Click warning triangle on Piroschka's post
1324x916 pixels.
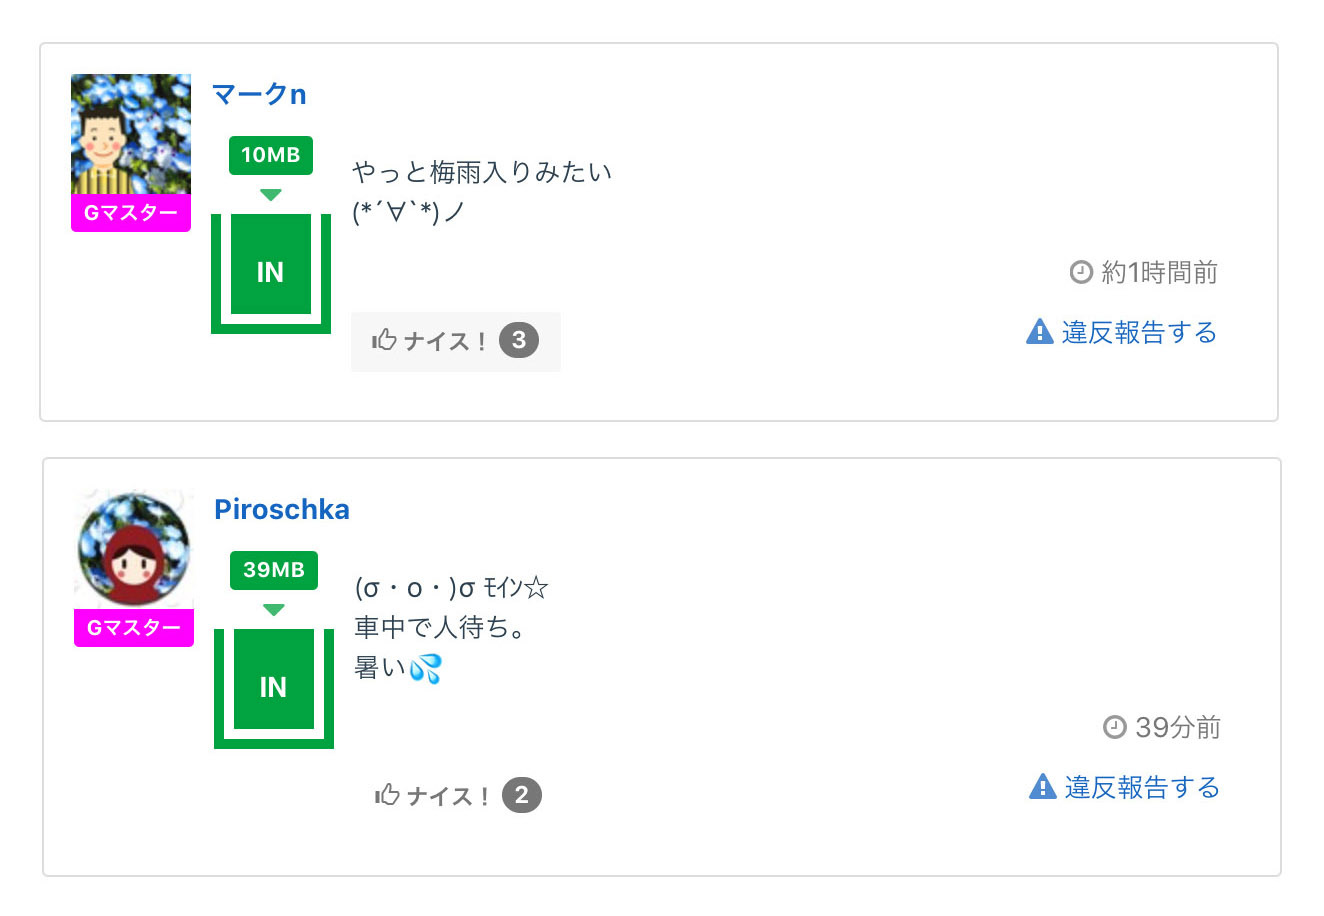tap(1043, 787)
